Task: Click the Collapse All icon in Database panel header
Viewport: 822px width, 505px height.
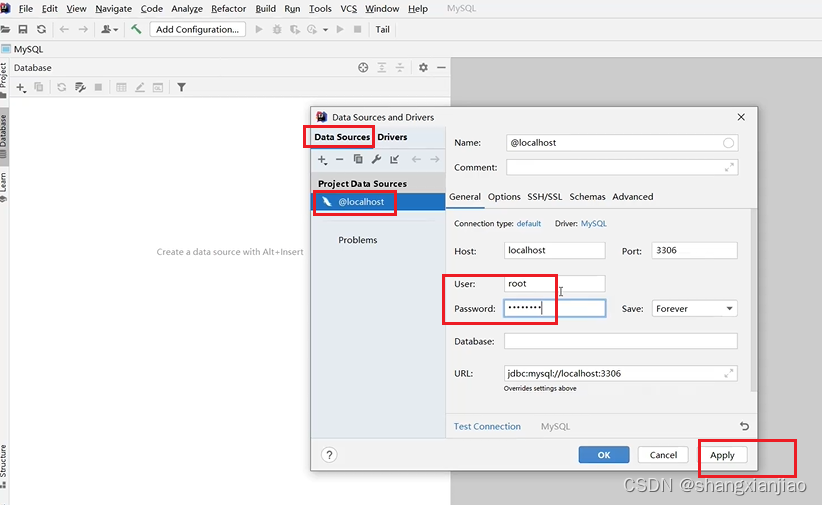Action: click(x=400, y=68)
